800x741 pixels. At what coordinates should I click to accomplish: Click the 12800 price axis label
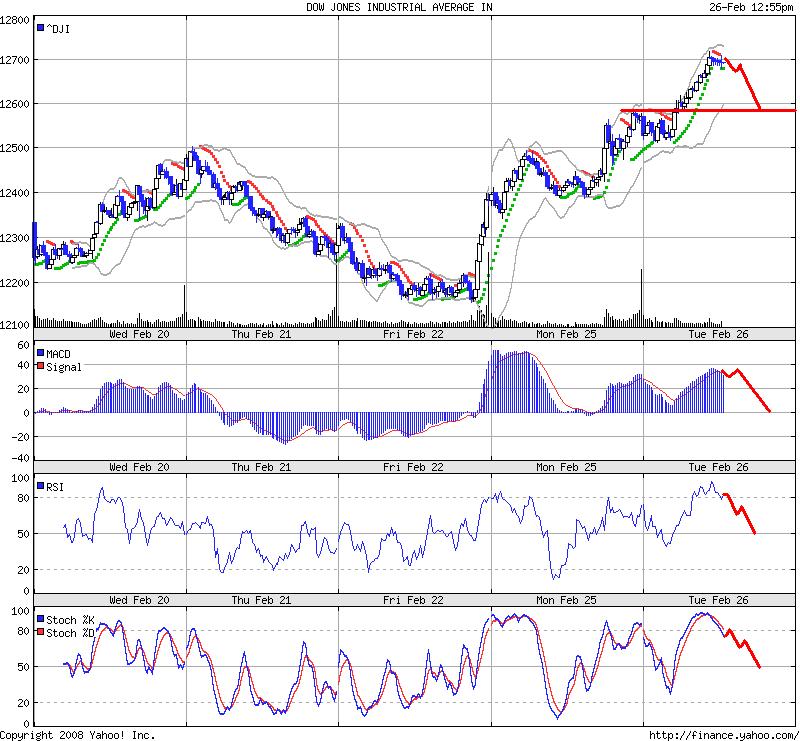[15, 20]
